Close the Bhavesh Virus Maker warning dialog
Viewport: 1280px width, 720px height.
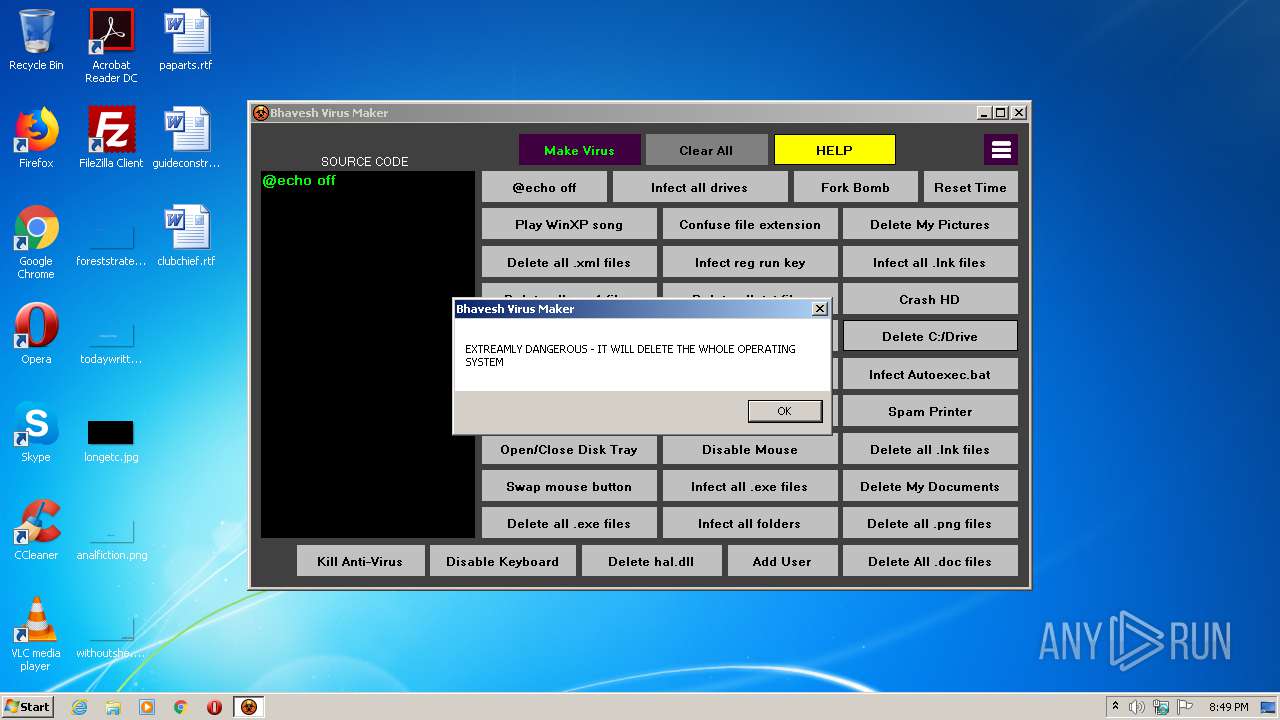(x=820, y=309)
